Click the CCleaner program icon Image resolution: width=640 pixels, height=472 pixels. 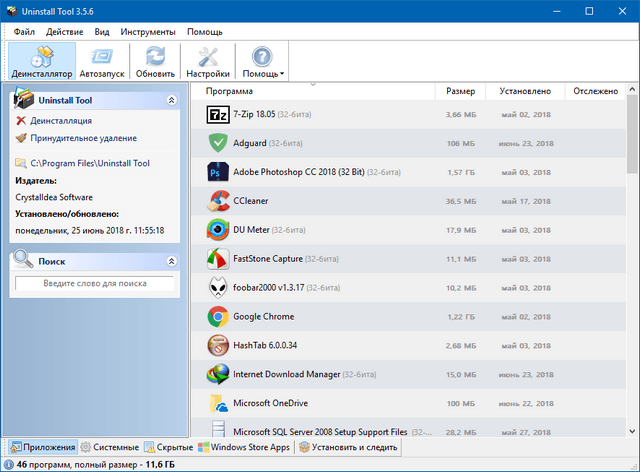click(x=218, y=201)
